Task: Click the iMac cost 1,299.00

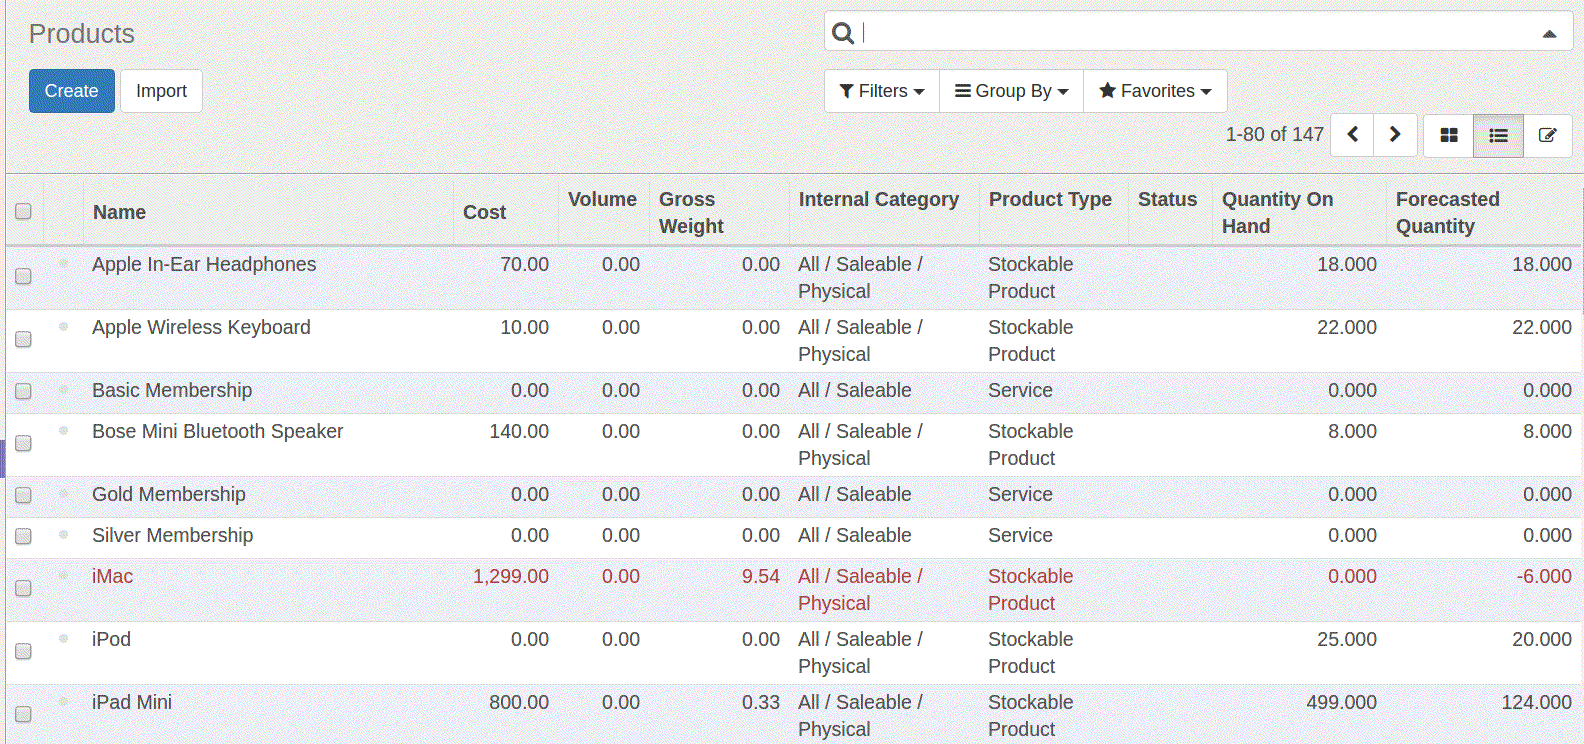Action: (511, 576)
